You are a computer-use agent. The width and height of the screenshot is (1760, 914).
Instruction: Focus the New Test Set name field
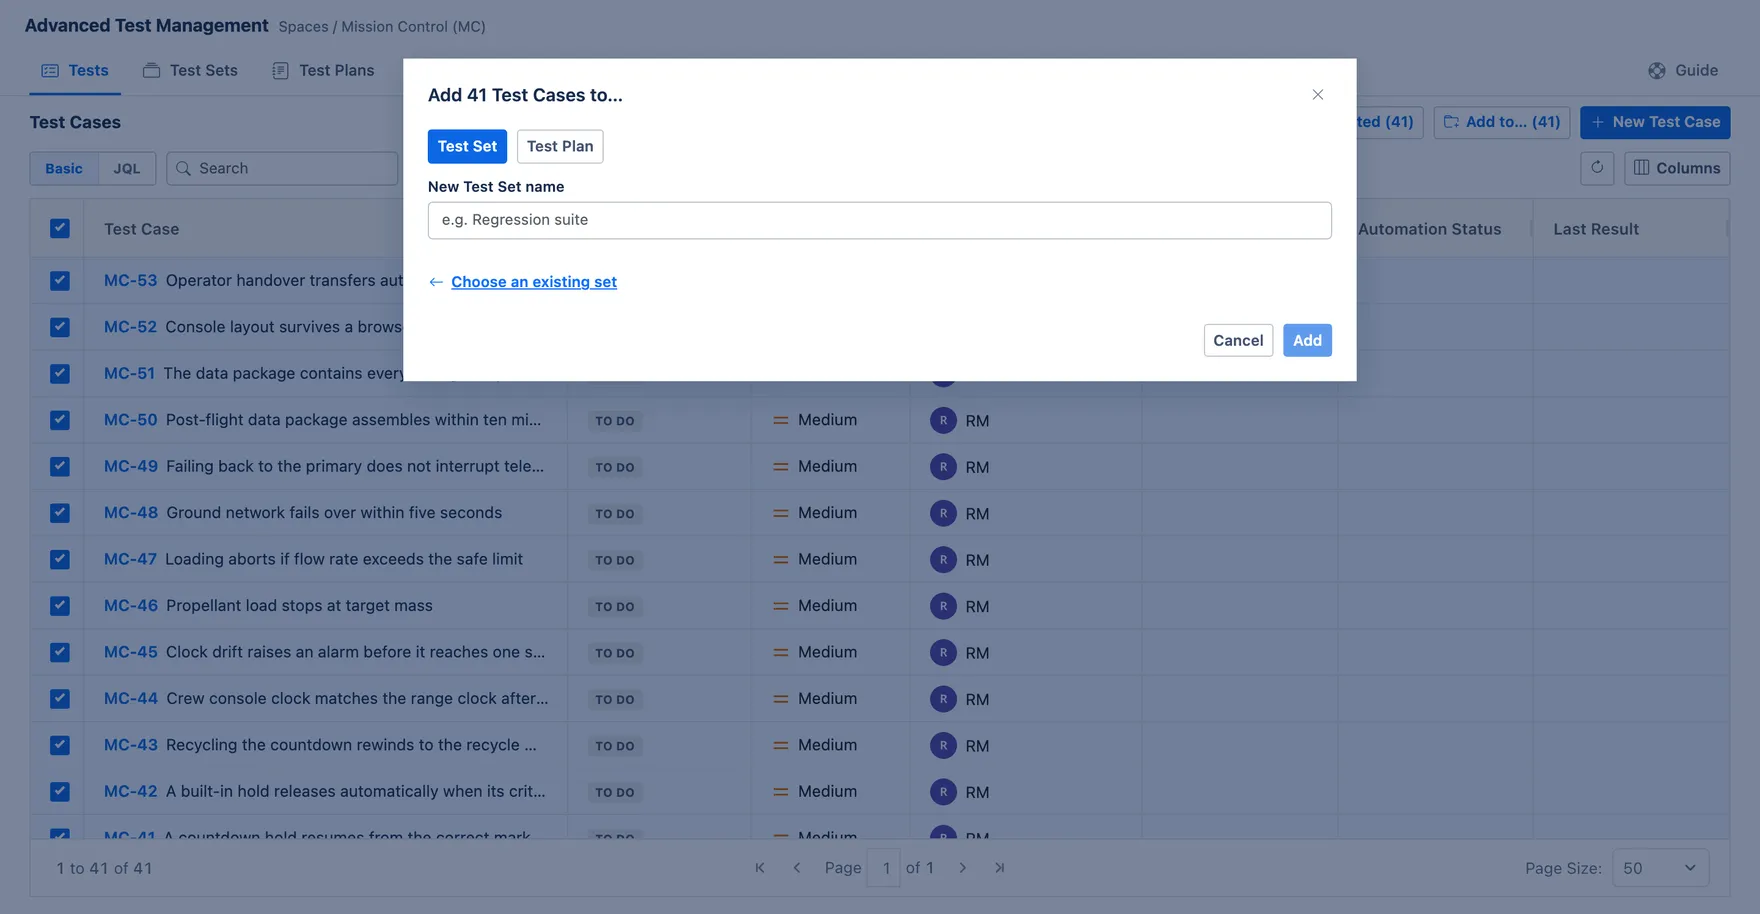(x=879, y=220)
